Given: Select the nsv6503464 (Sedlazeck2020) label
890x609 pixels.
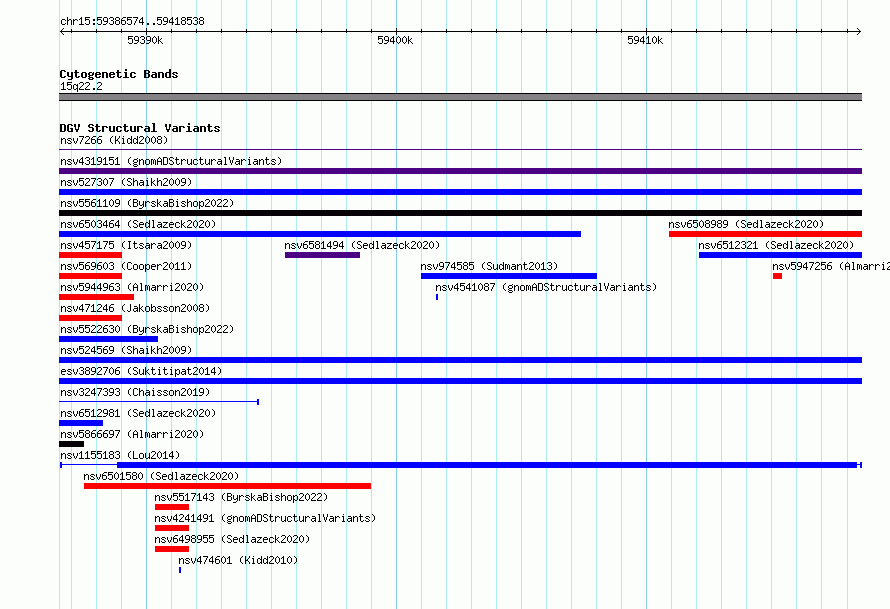Looking at the screenshot, I should (138, 224).
